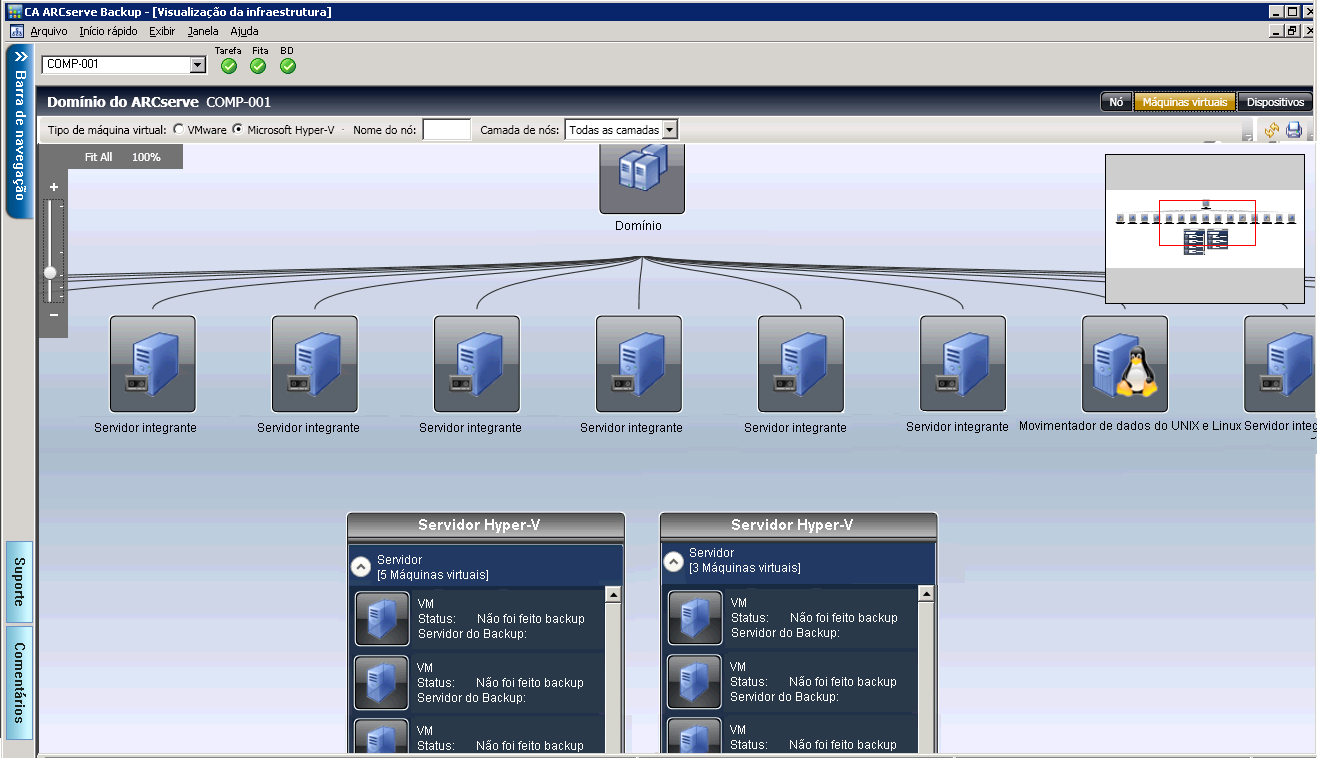Open the Camada de nós dropdown
The height and width of the screenshot is (758, 1317).
[670, 130]
